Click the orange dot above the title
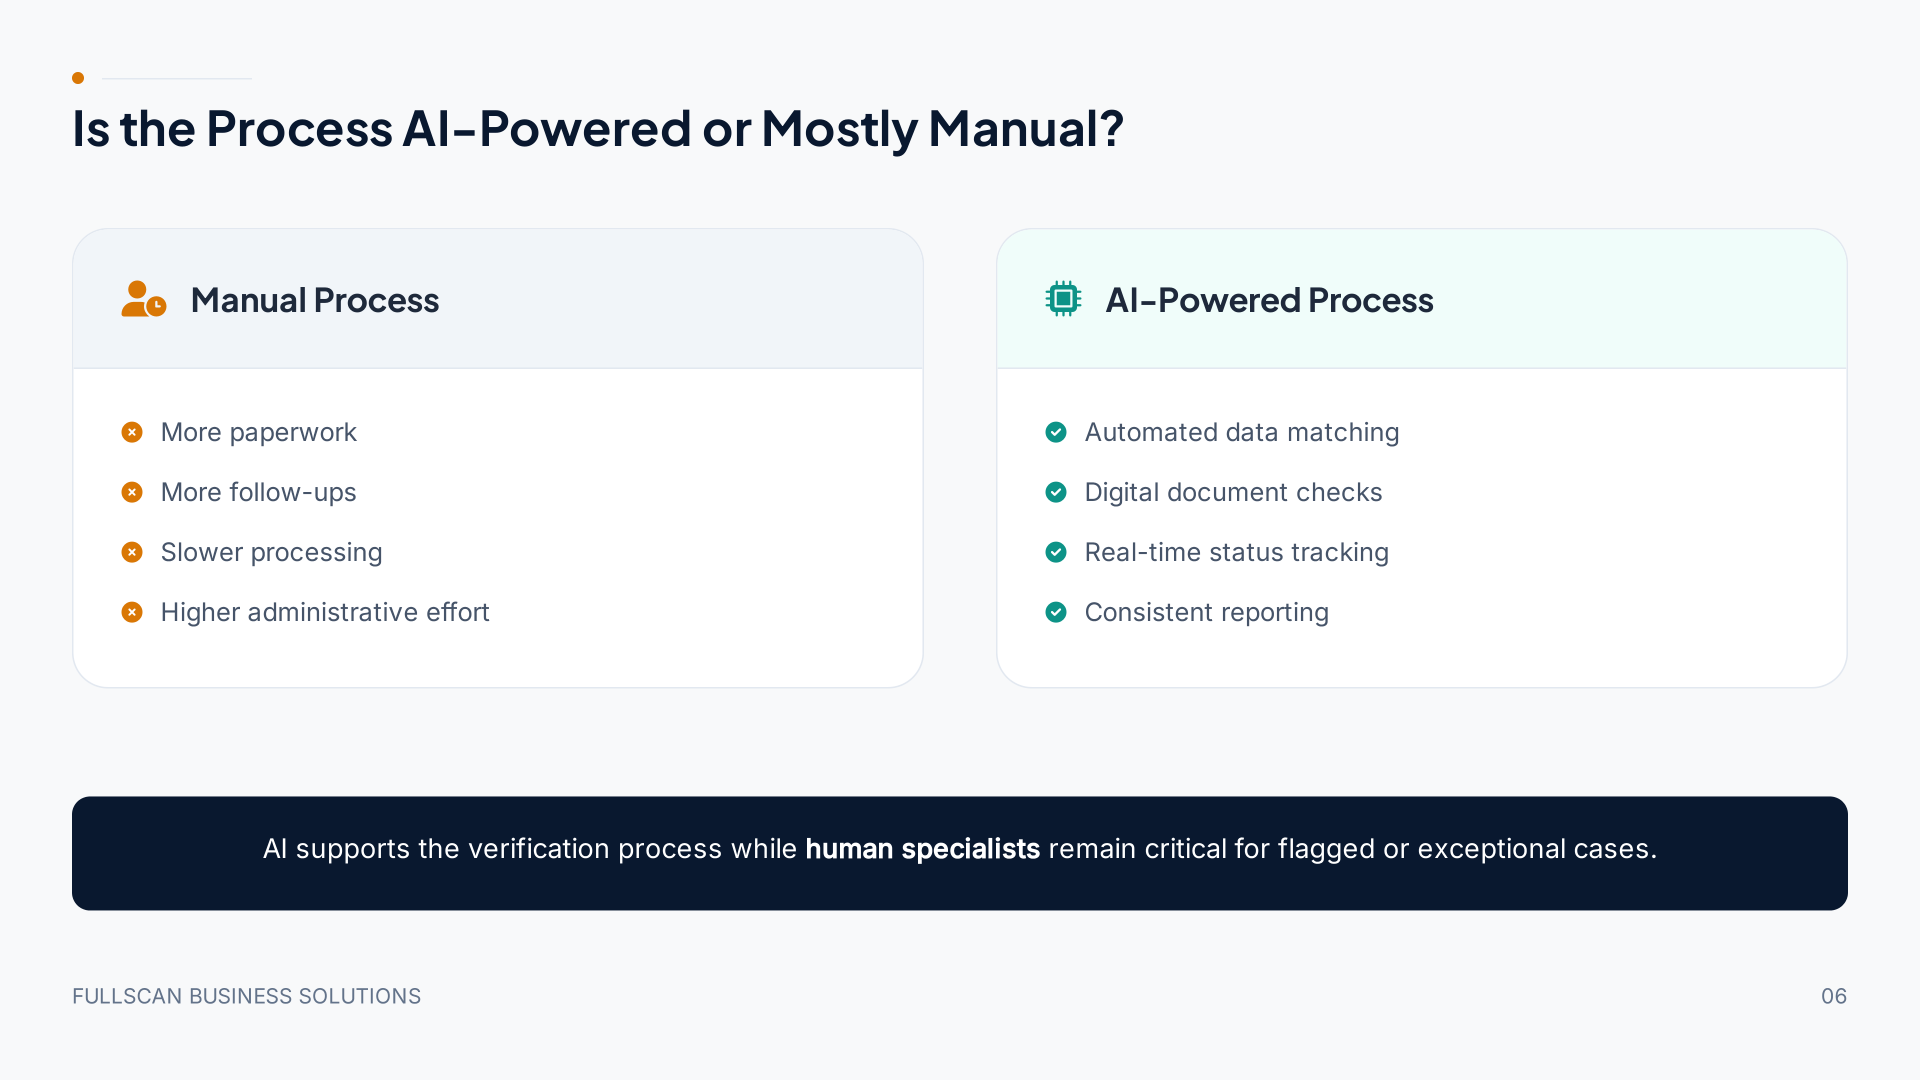The width and height of the screenshot is (1920, 1080). (78, 78)
